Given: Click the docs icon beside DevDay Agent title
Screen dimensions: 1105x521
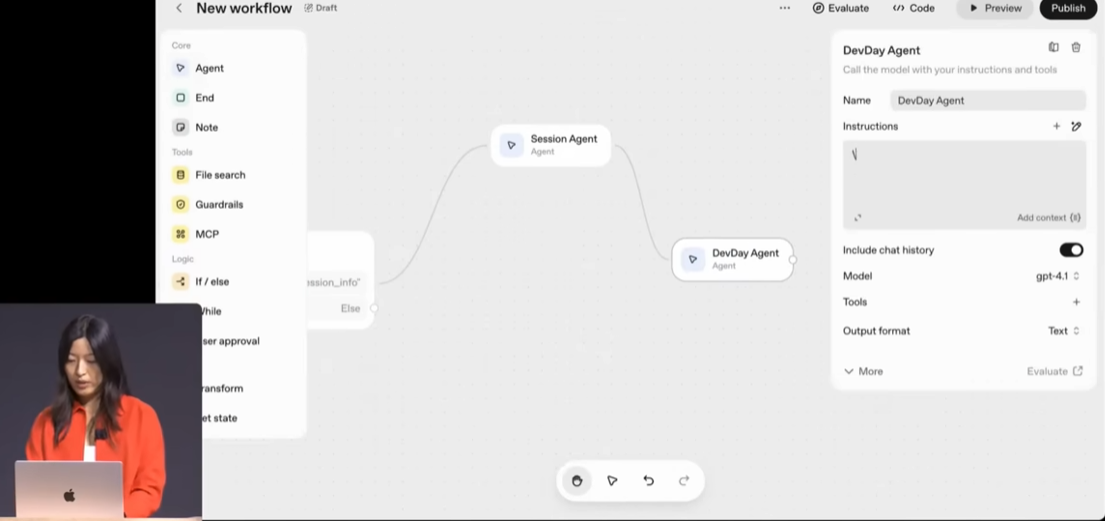Looking at the screenshot, I should coord(1053,47).
